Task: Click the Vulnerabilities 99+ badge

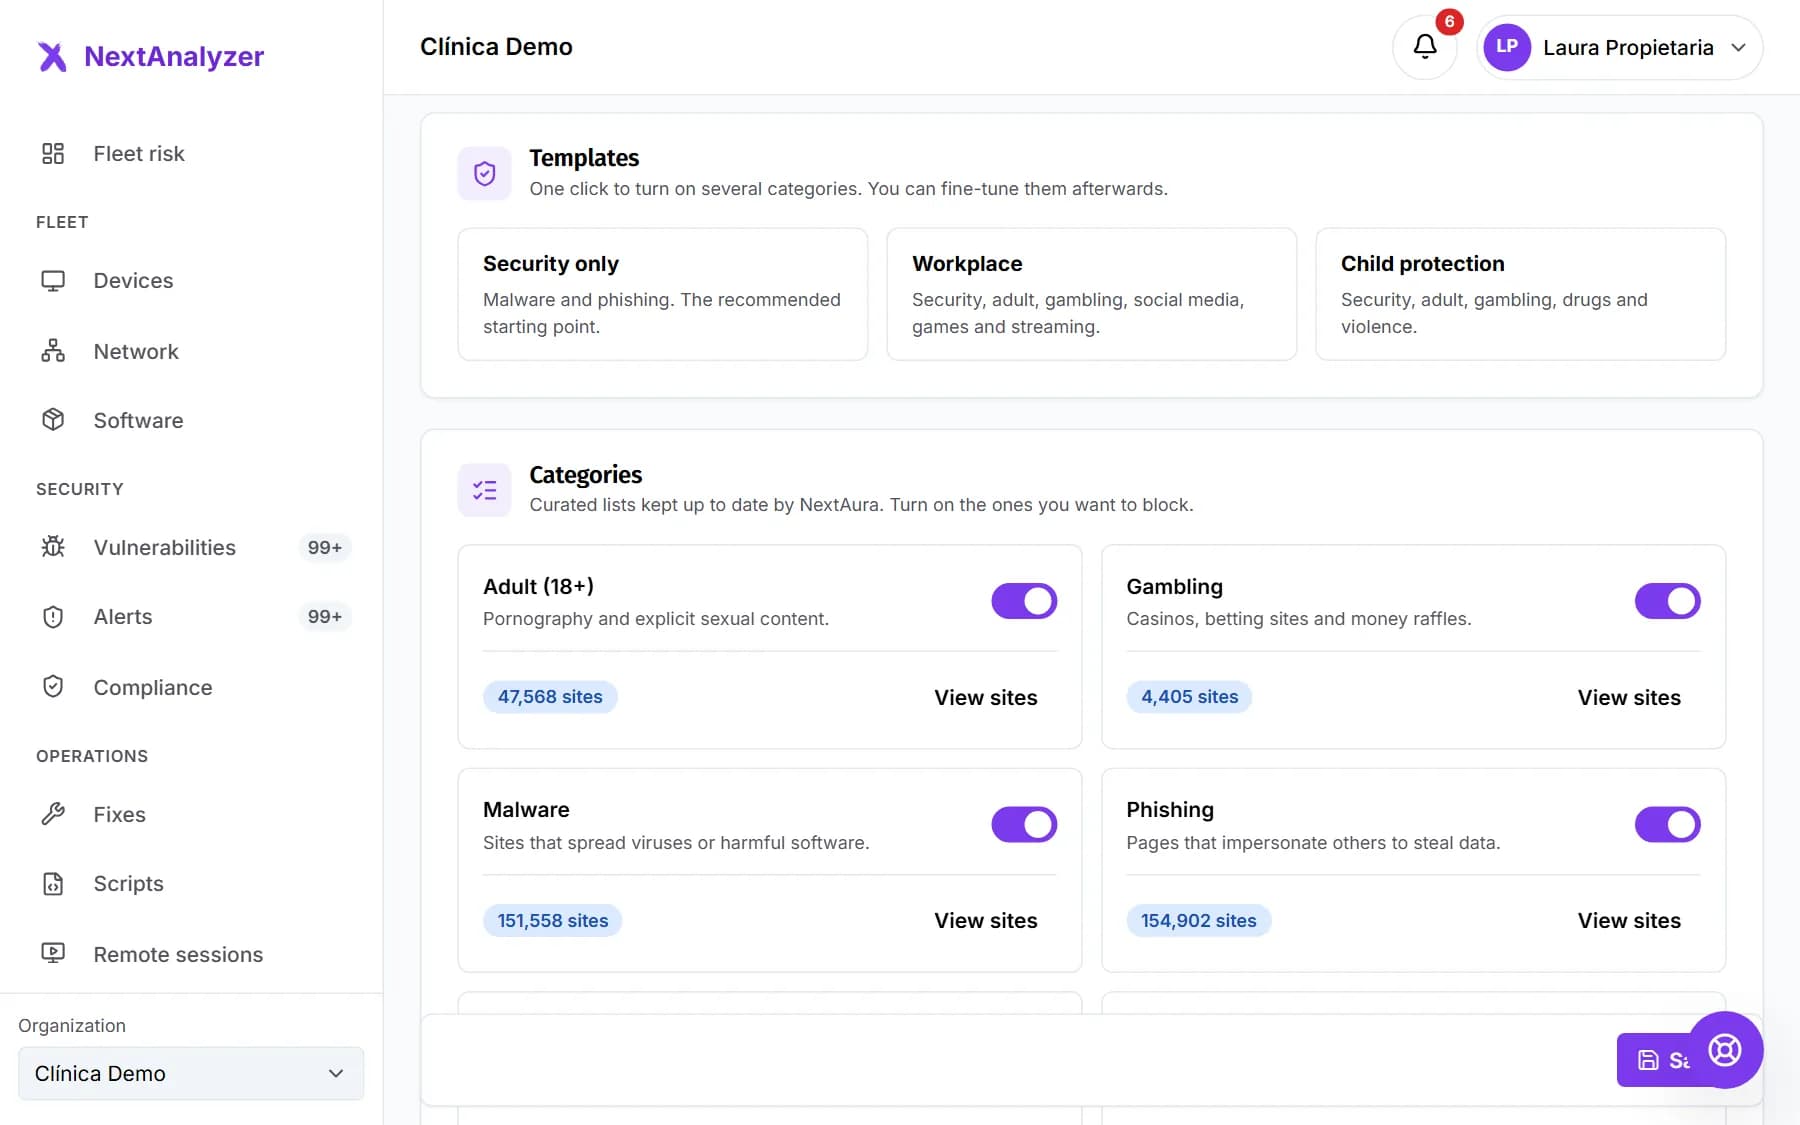Action: click(324, 547)
